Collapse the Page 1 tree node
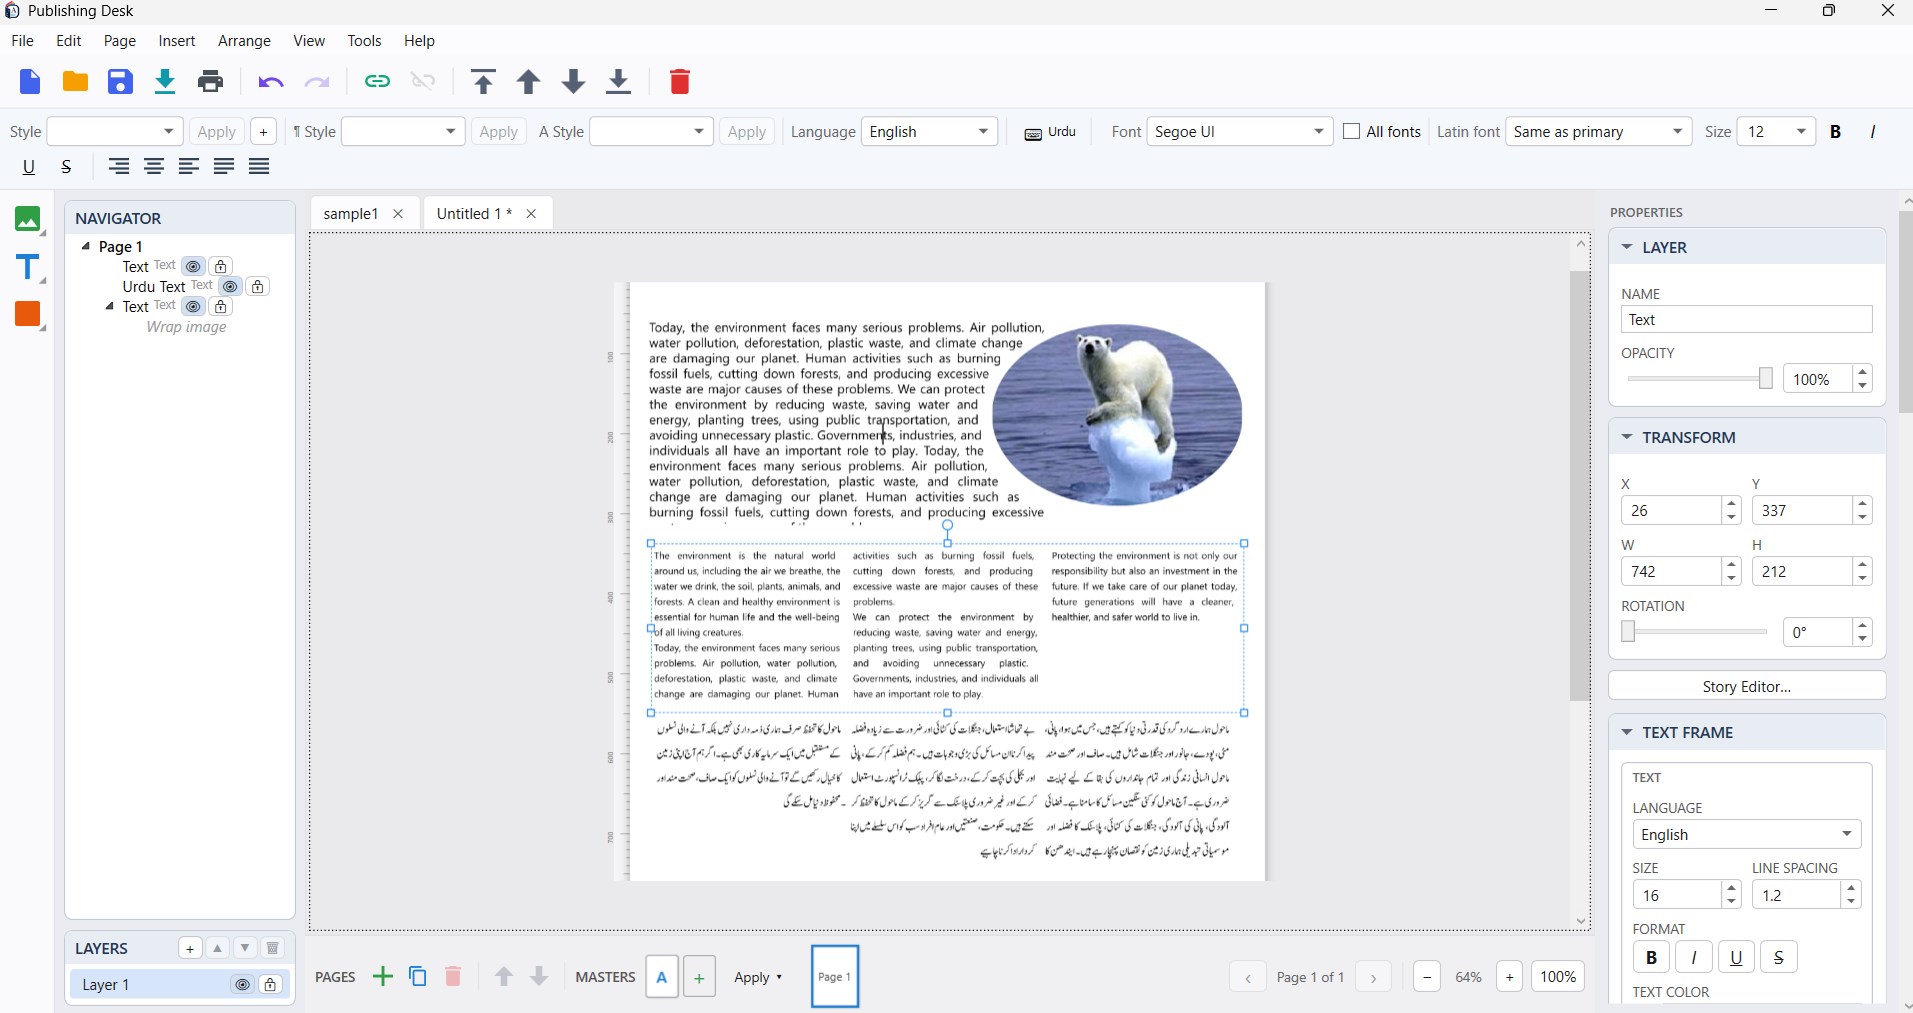The height and width of the screenshot is (1013, 1913). click(86, 246)
